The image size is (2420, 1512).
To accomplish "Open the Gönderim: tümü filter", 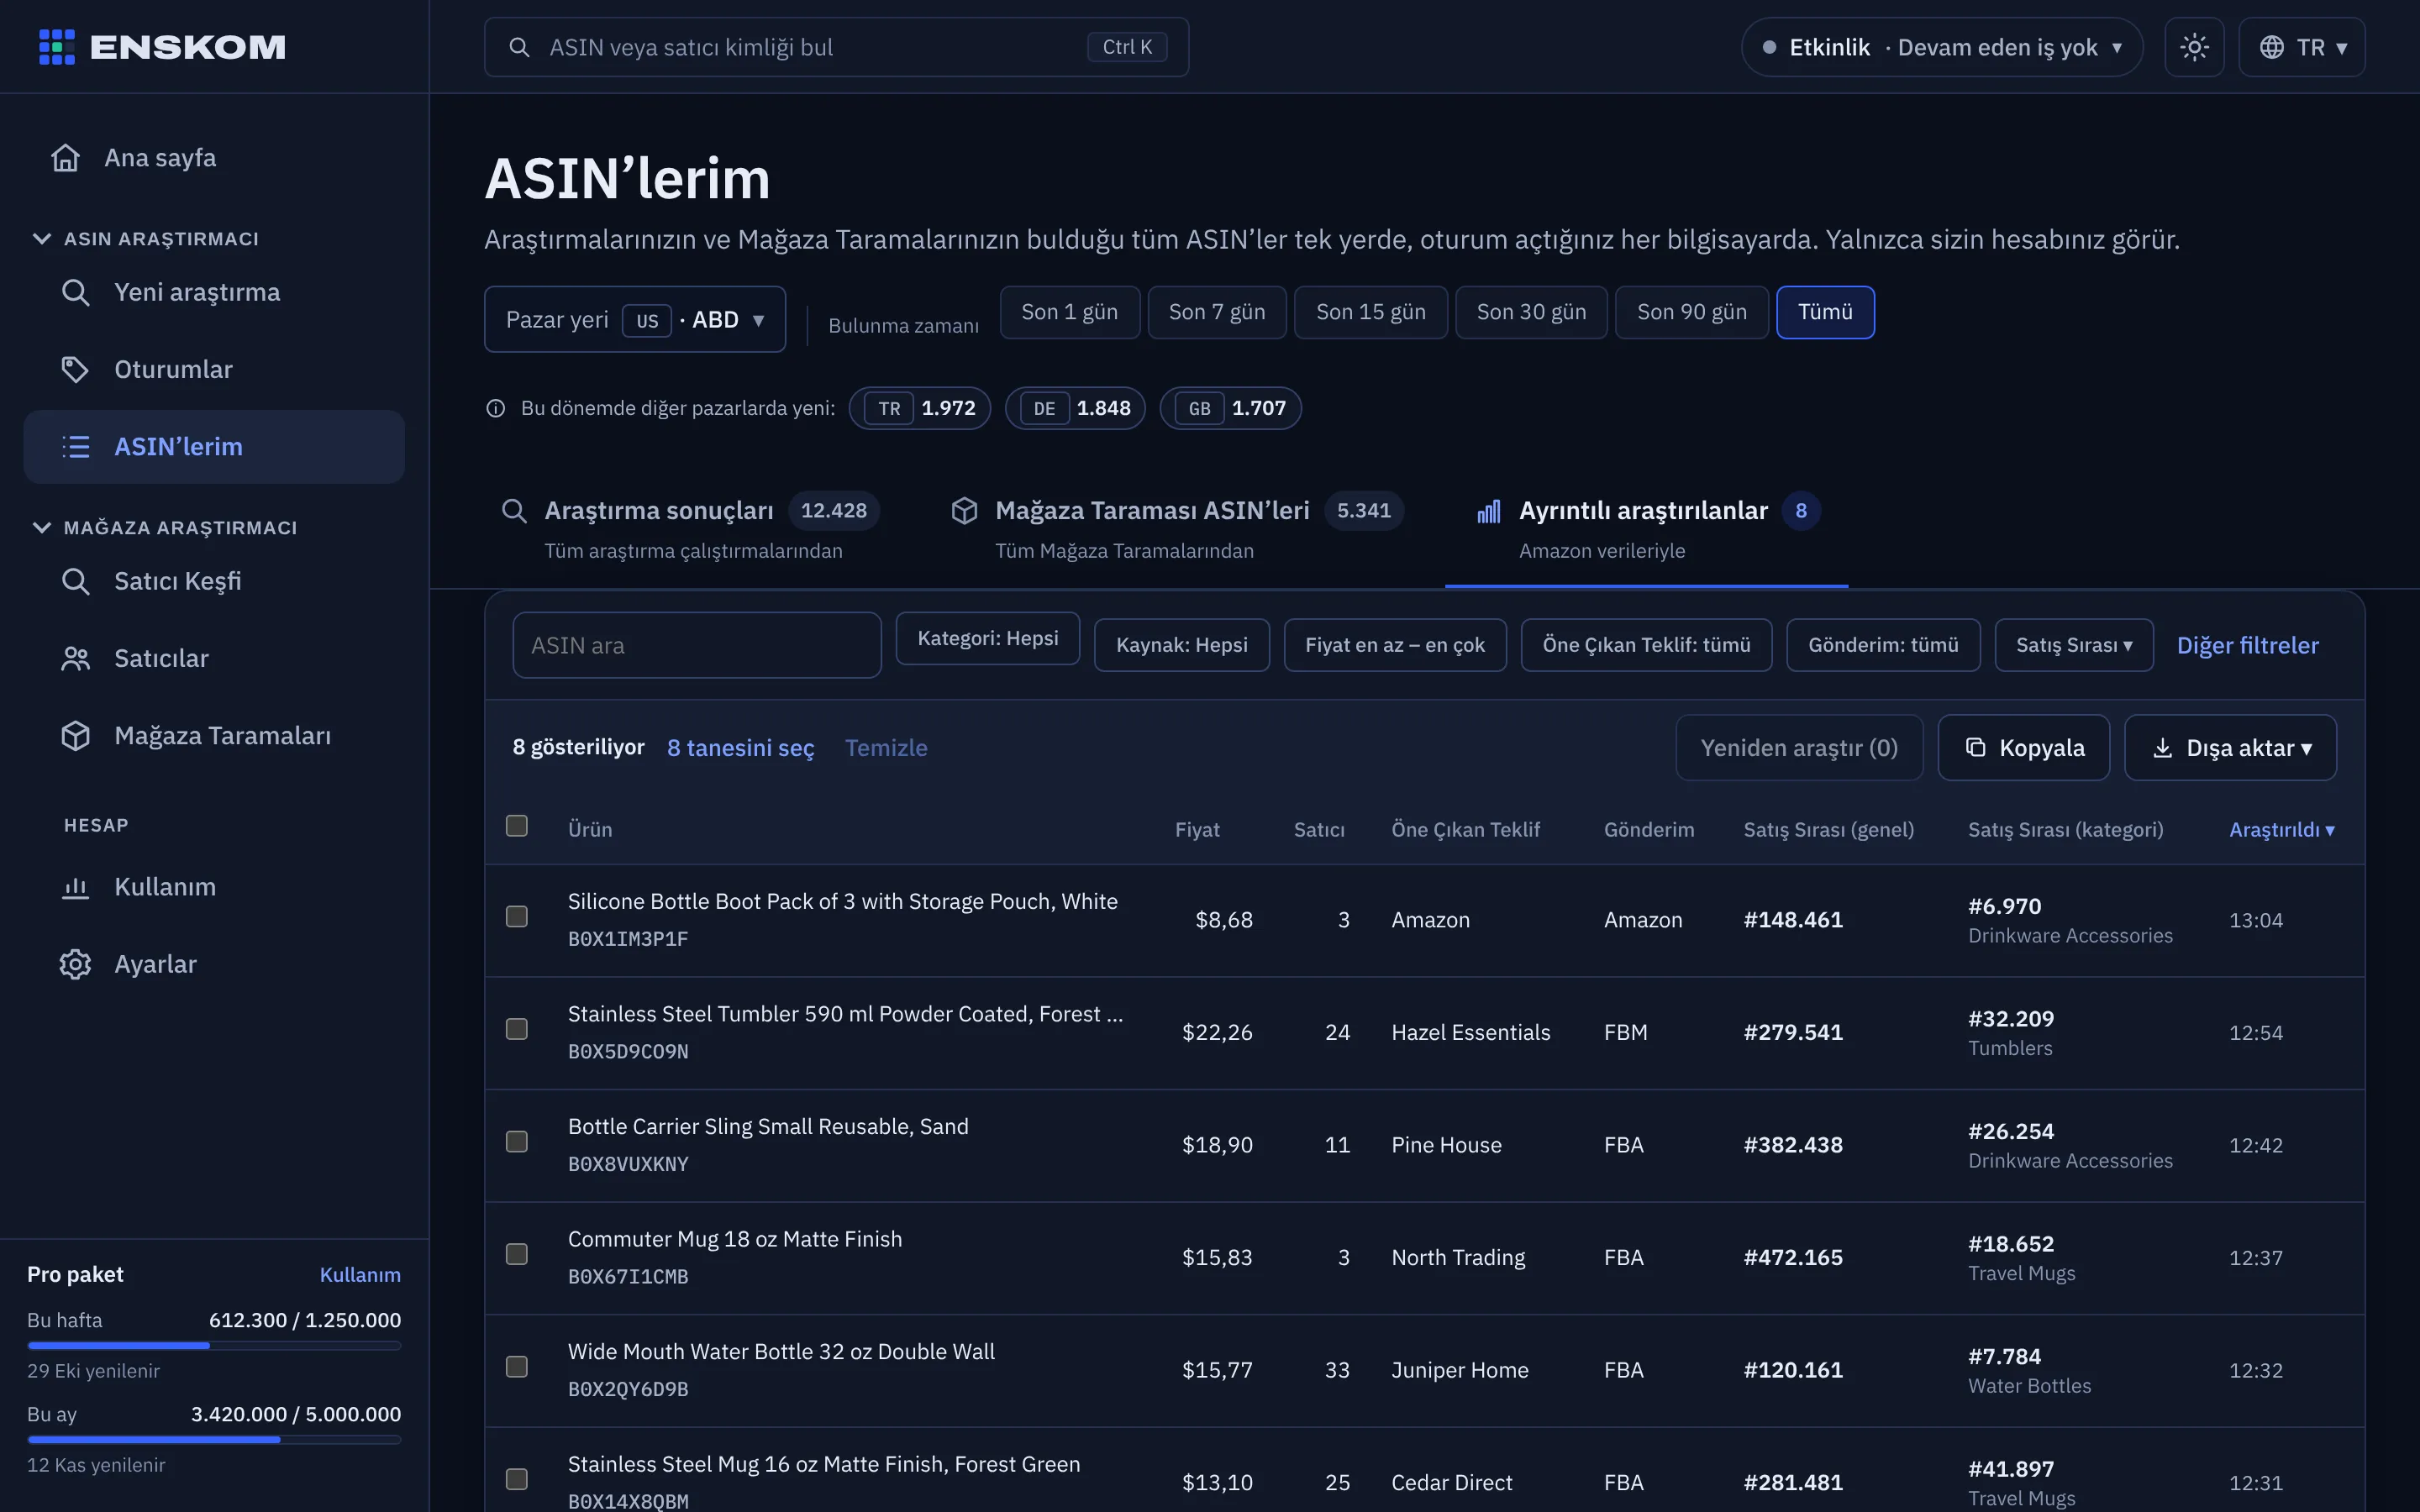I will pos(1883,645).
